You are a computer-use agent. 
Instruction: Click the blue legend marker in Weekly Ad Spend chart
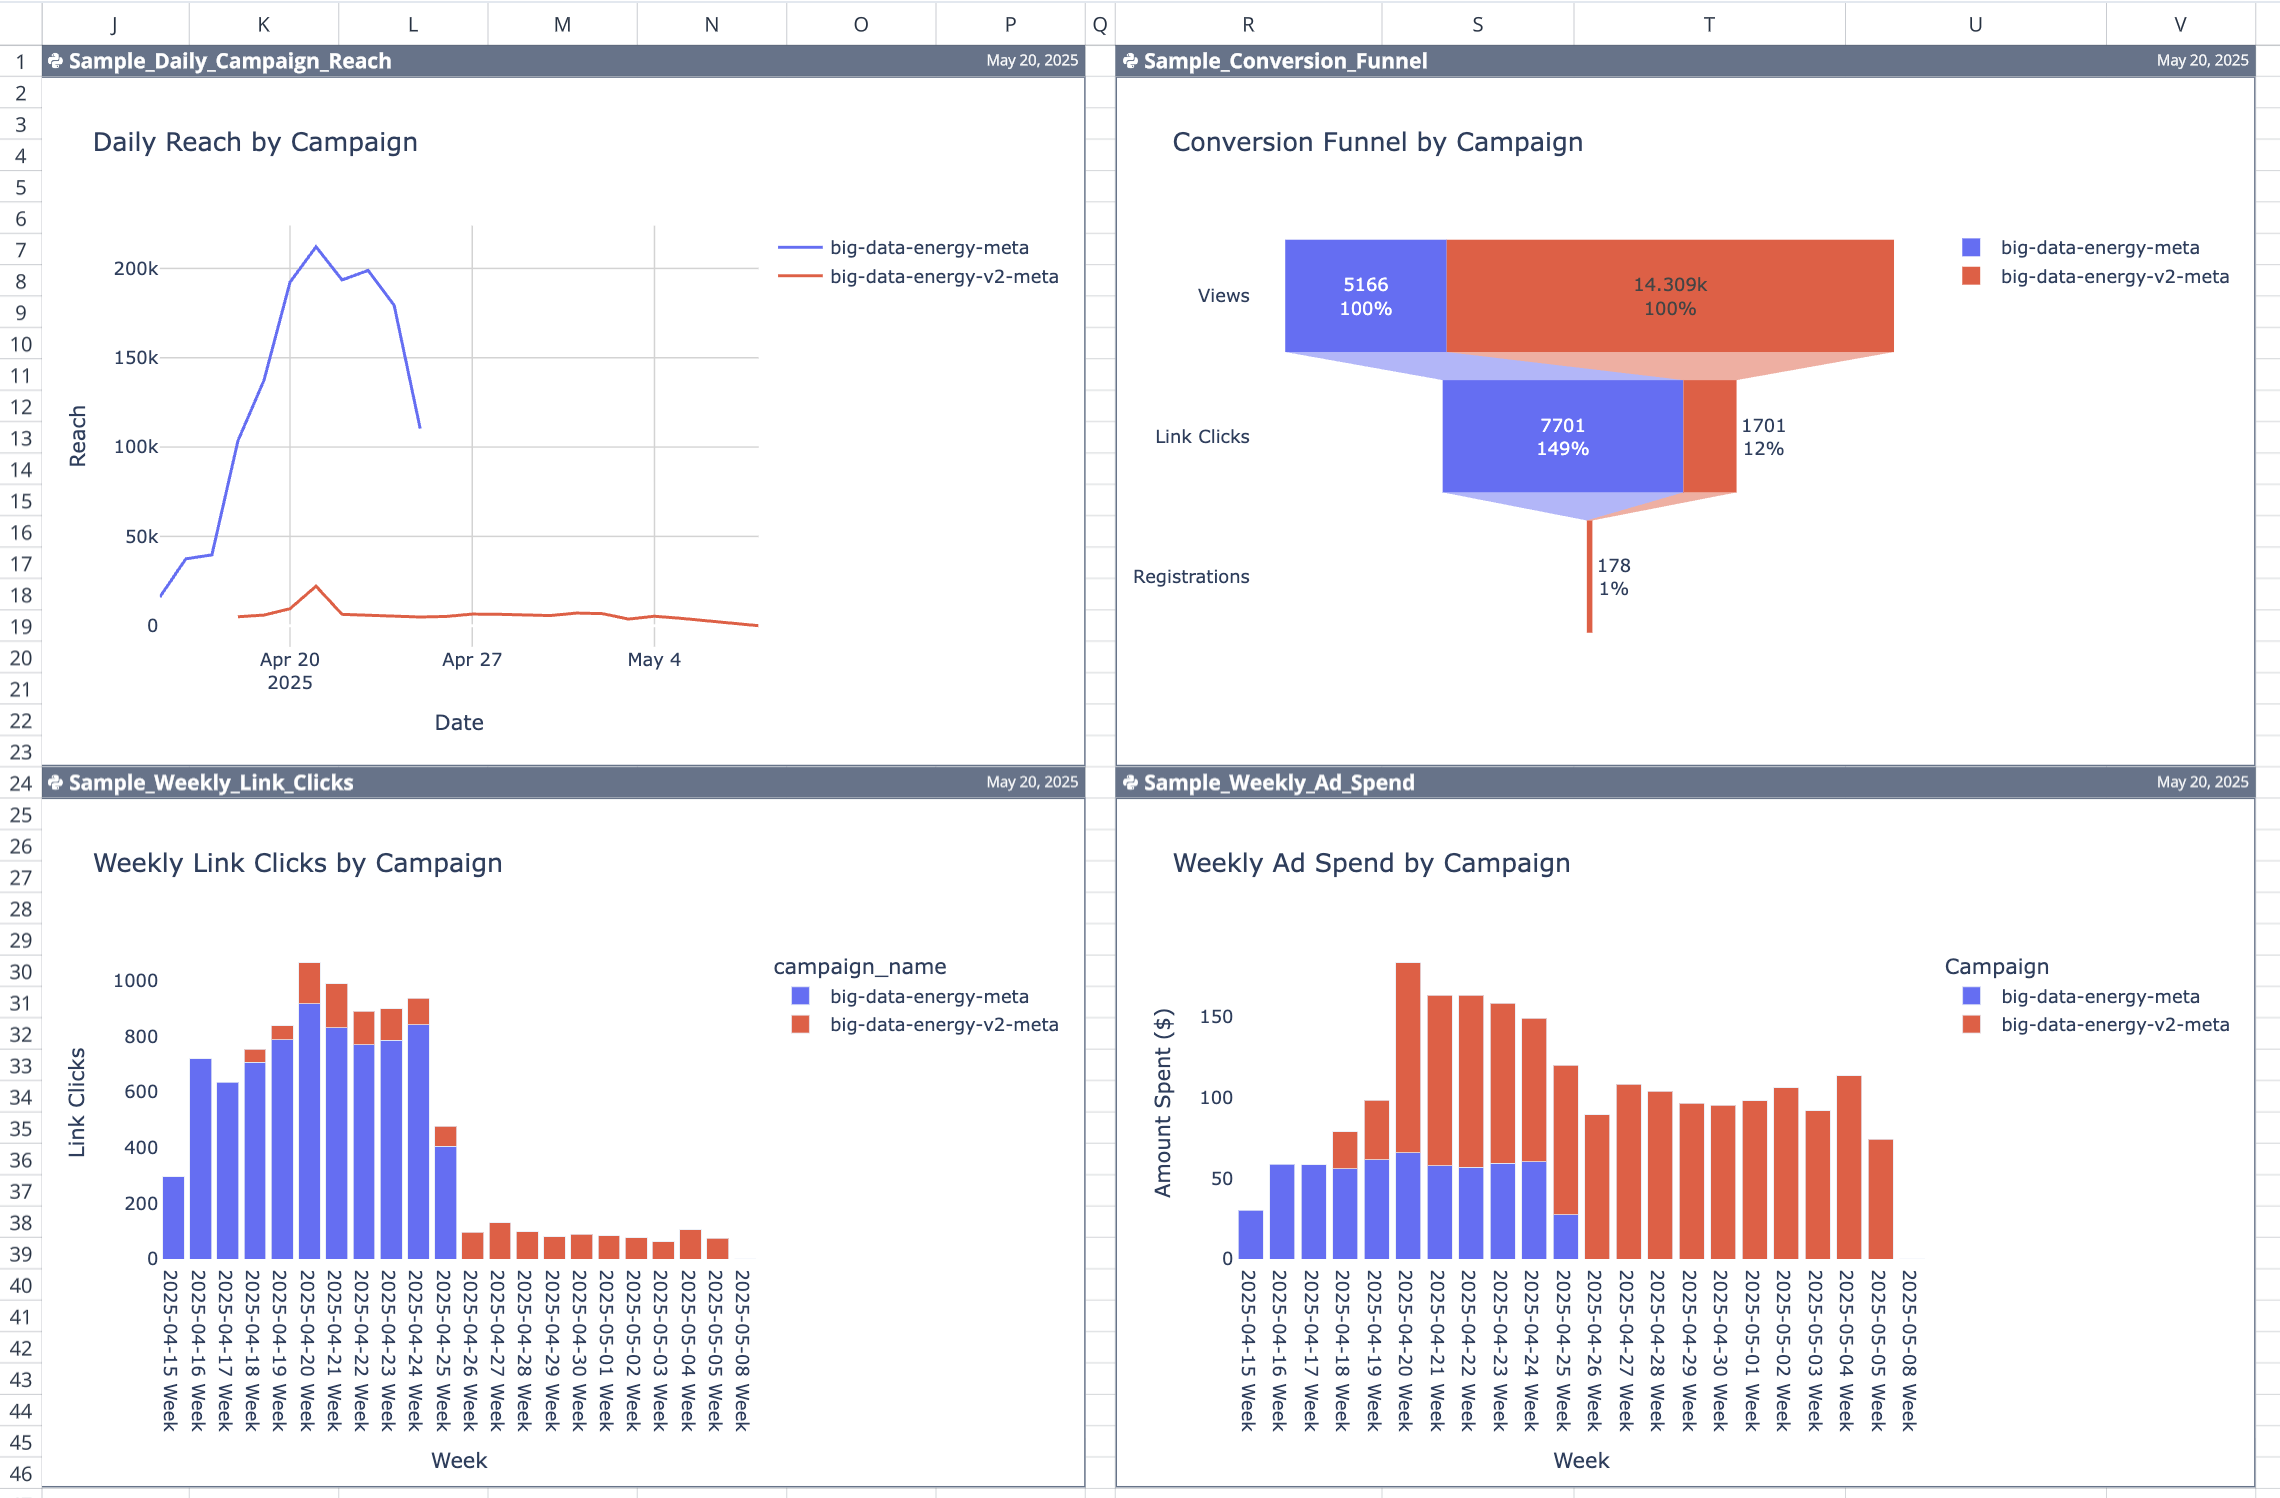(1972, 996)
